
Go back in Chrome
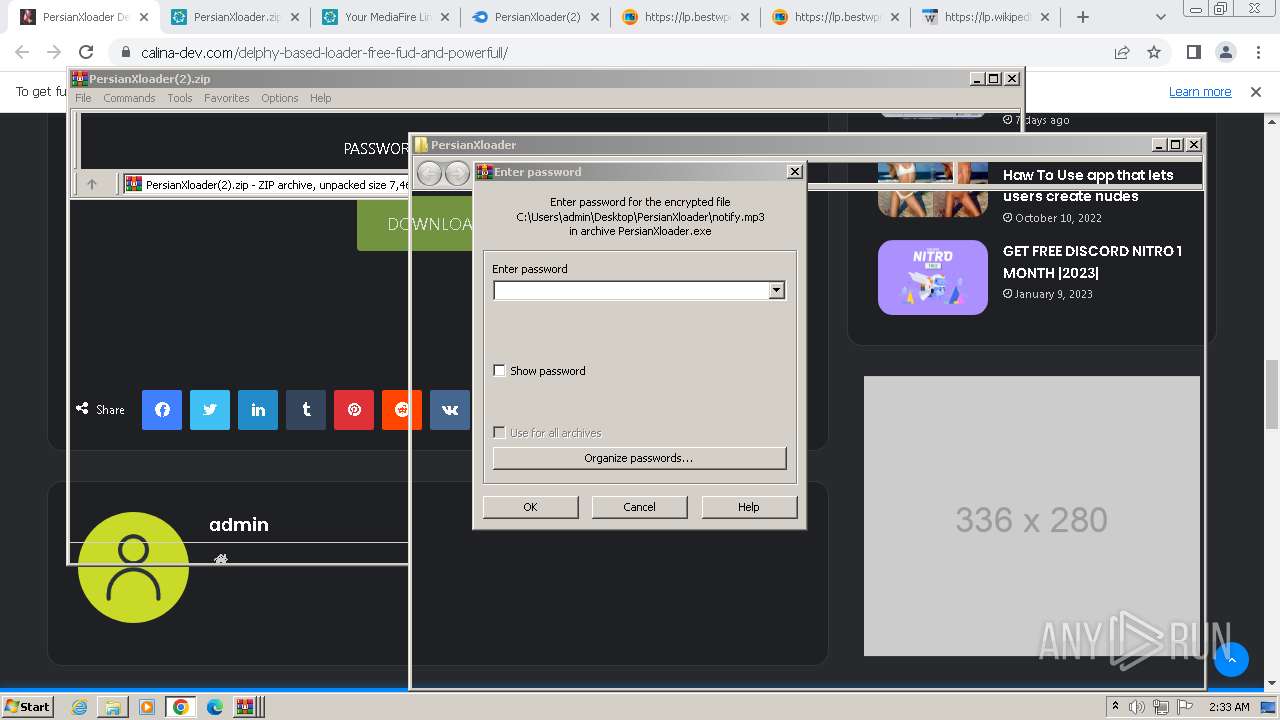[x=22, y=52]
